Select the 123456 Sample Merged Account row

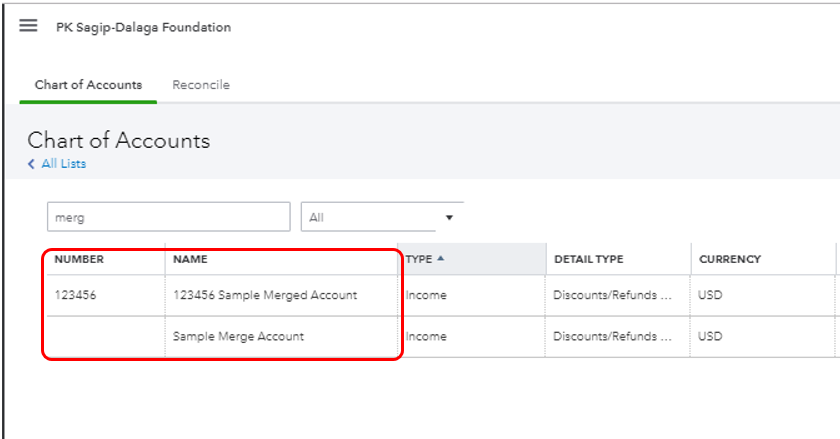point(265,296)
